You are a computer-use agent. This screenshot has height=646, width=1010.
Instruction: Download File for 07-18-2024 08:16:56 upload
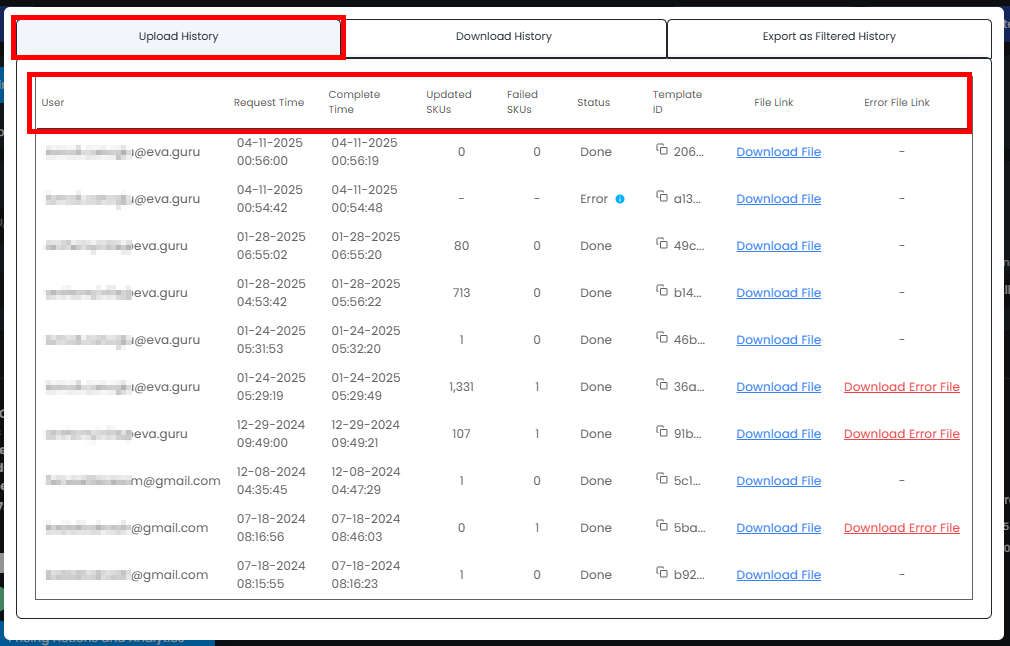(x=779, y=528)
